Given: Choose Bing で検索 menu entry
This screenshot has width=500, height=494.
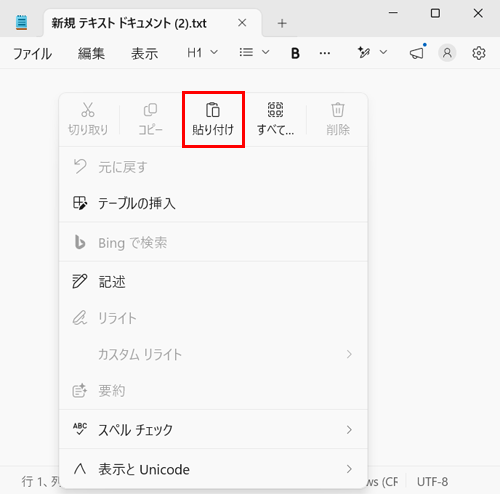Looking at the screenshot, I should click(213, 242).
